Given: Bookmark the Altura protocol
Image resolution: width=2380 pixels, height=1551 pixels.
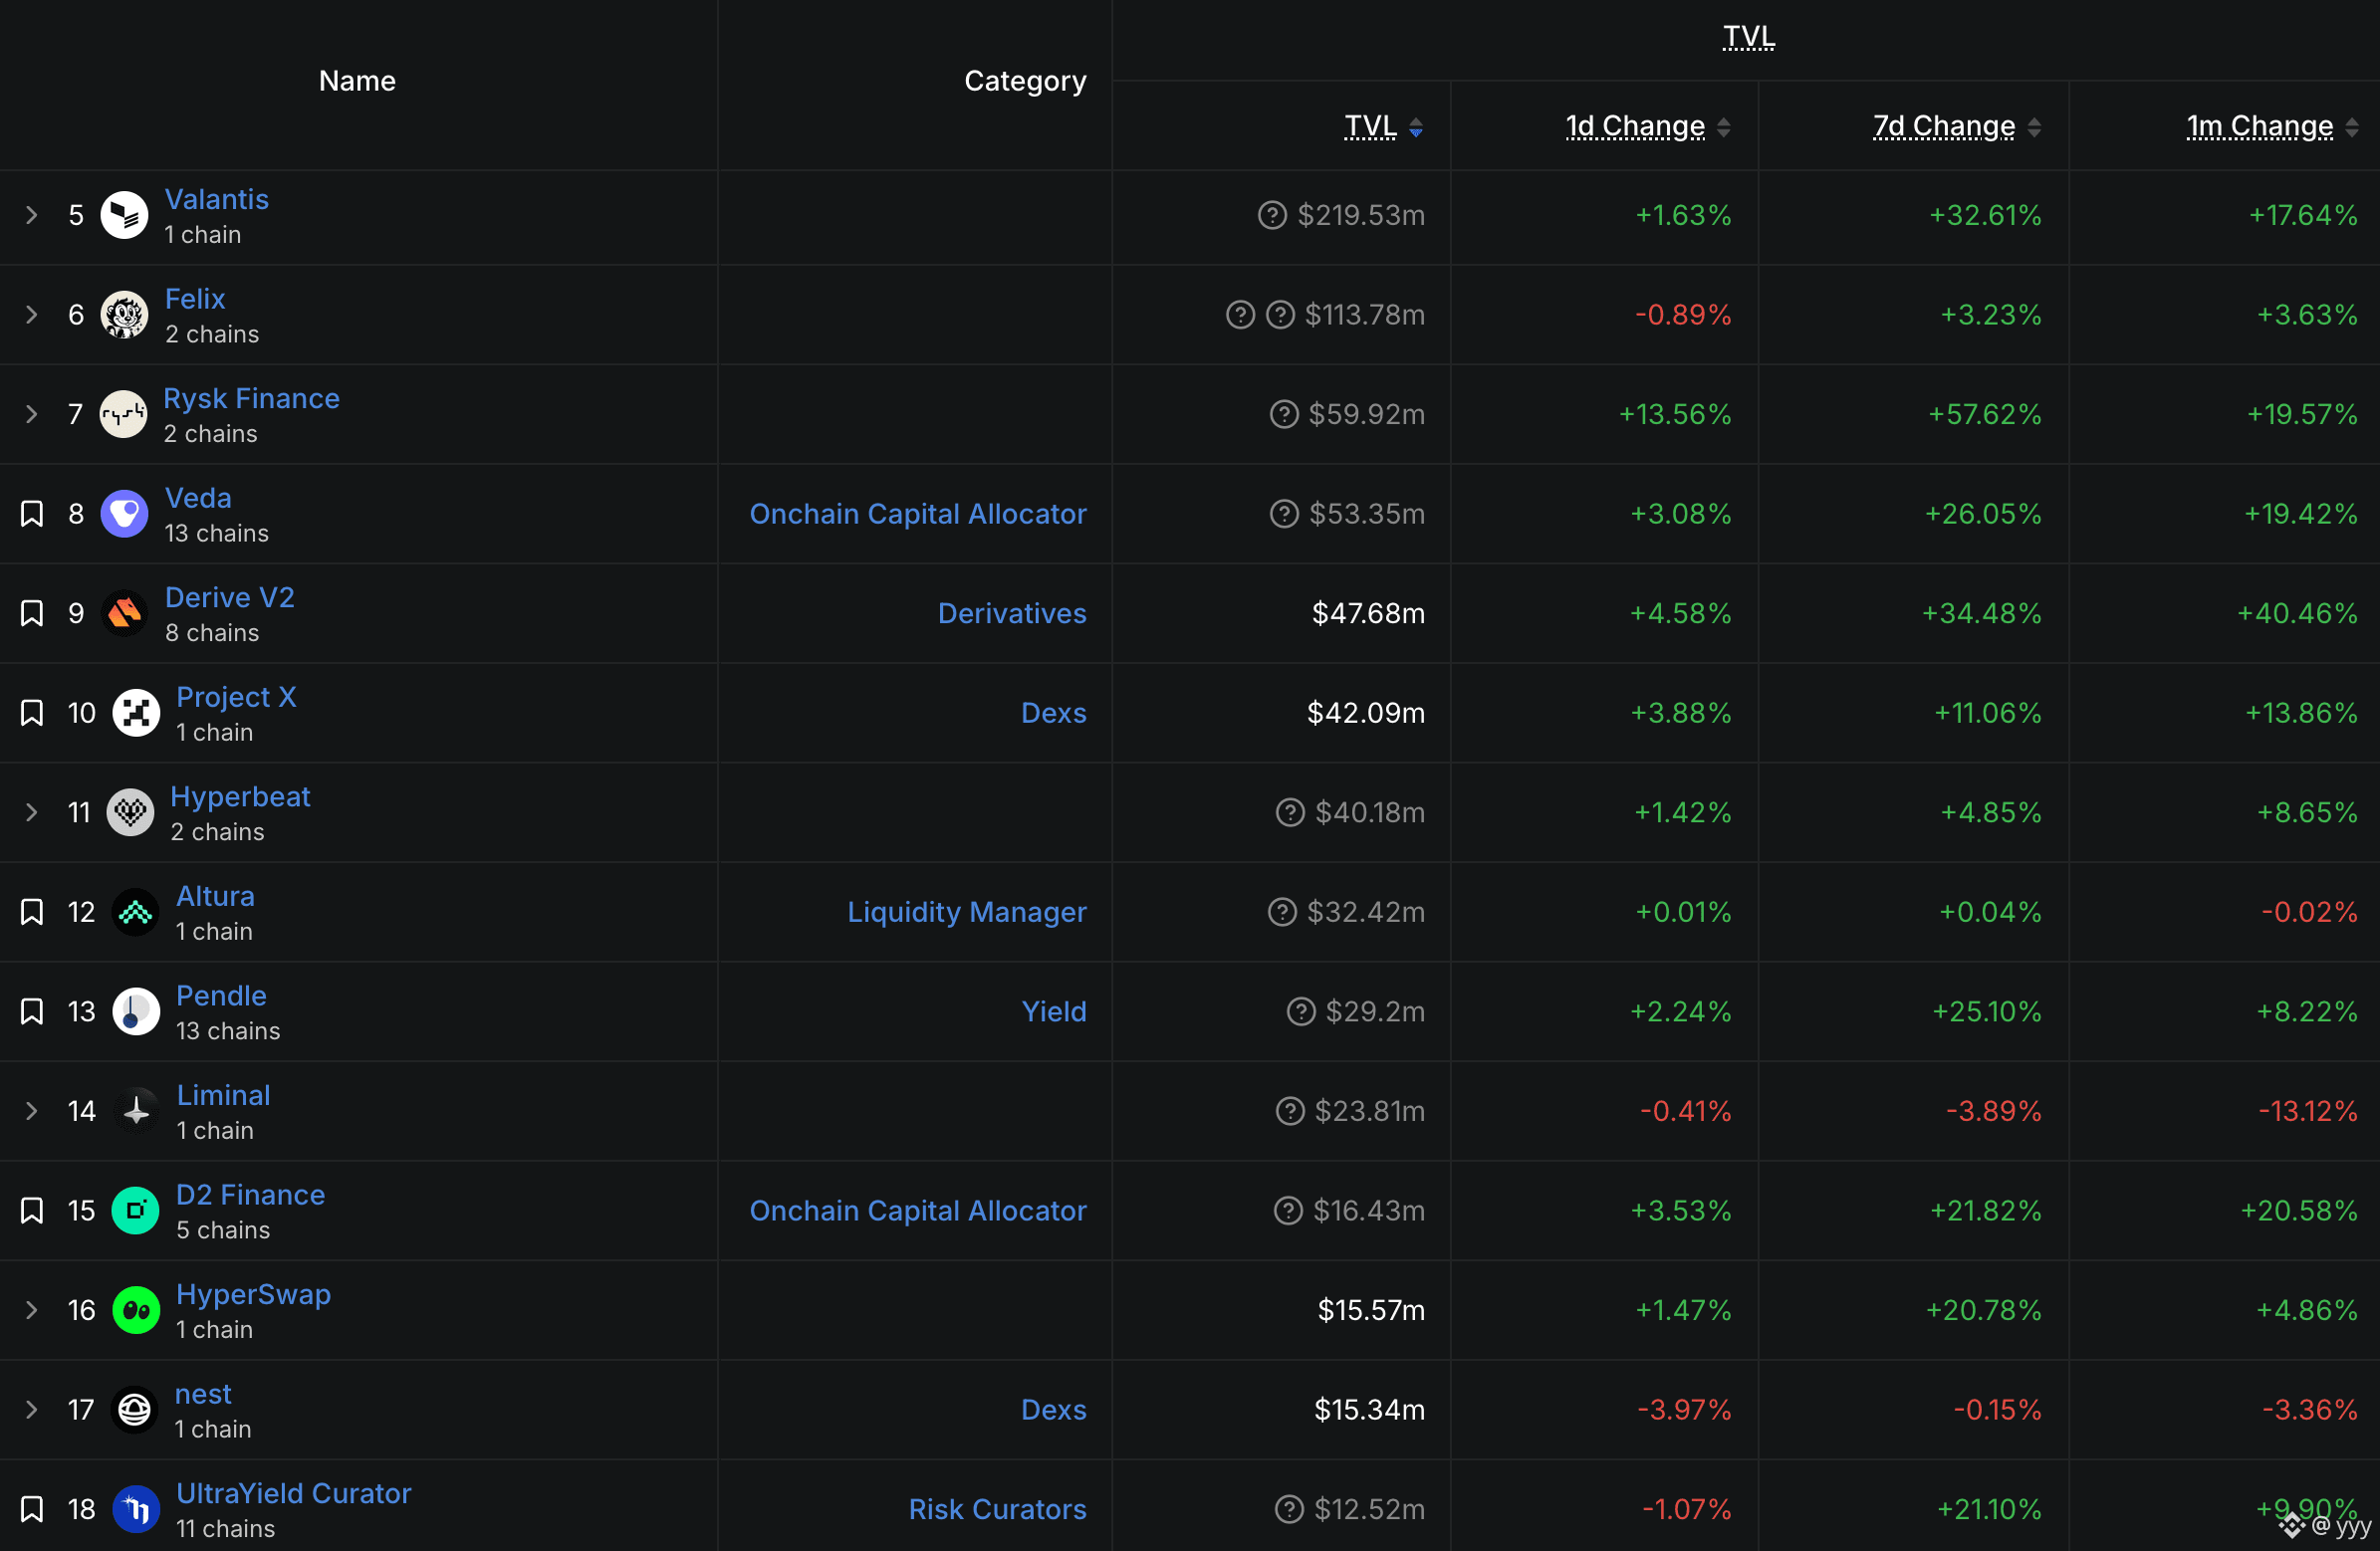Looking at the screenshot, I should [x=32, y=912].
